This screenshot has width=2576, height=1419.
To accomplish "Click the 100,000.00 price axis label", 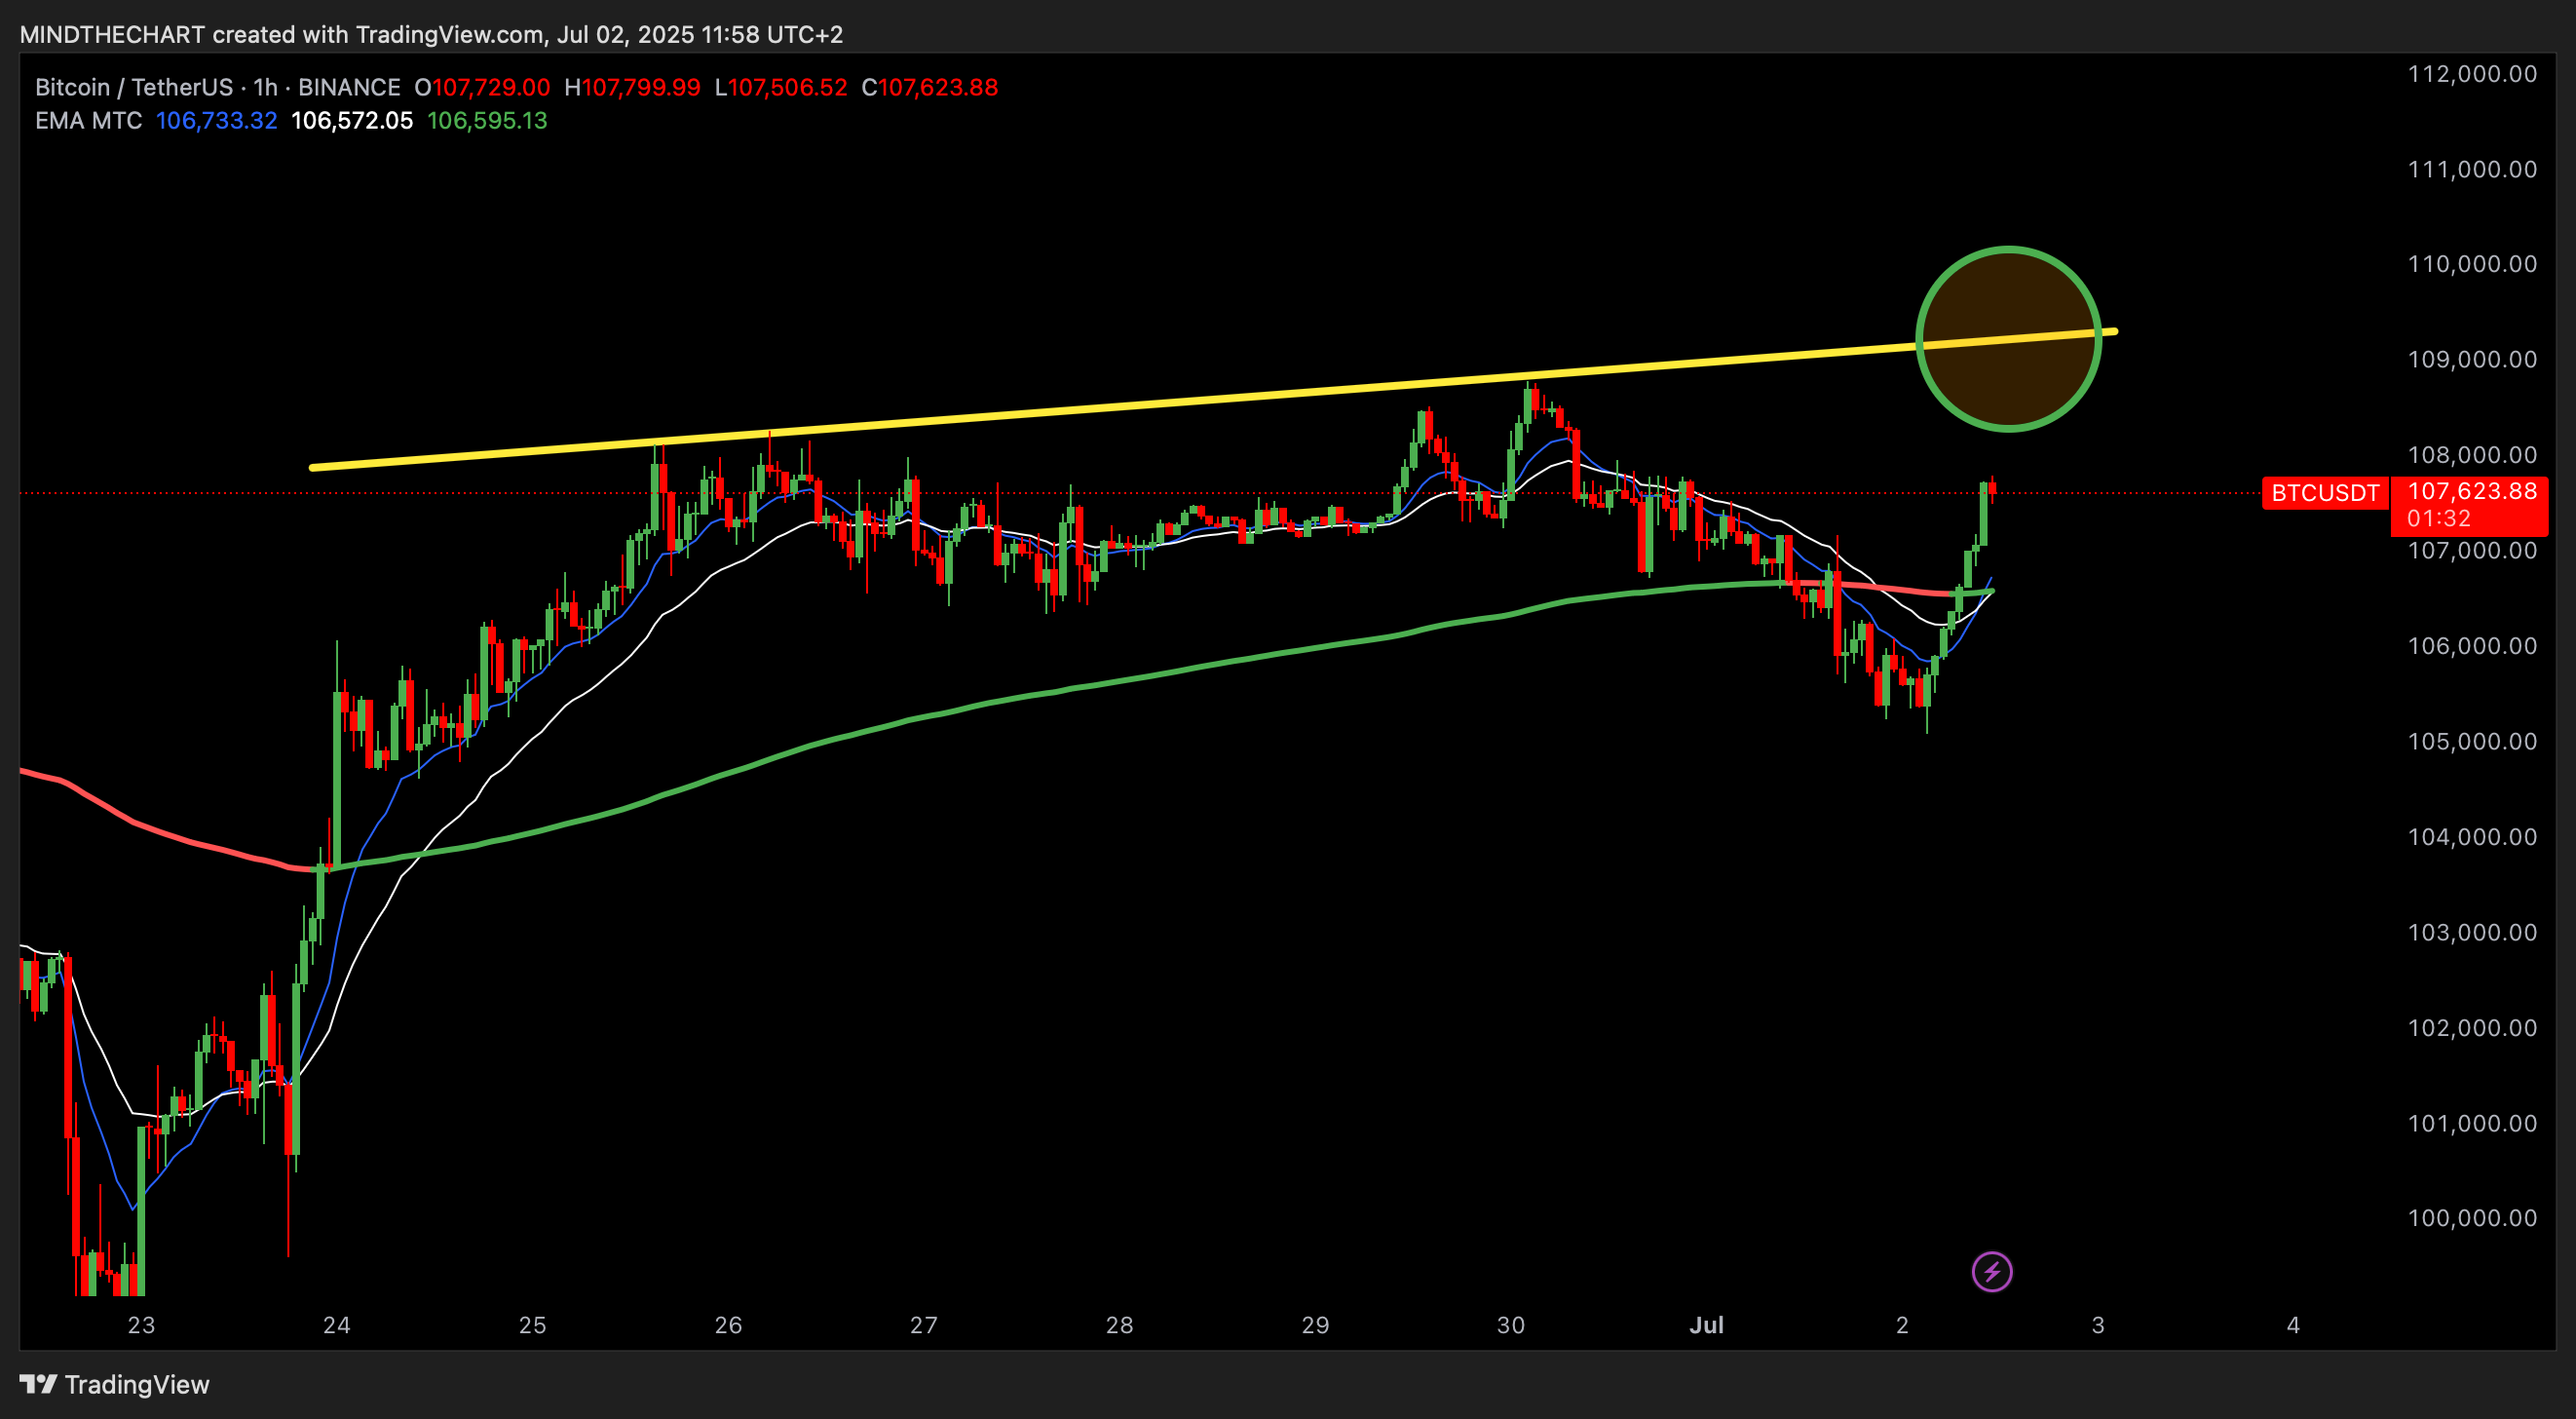I will click(x=2472, y=1218).
